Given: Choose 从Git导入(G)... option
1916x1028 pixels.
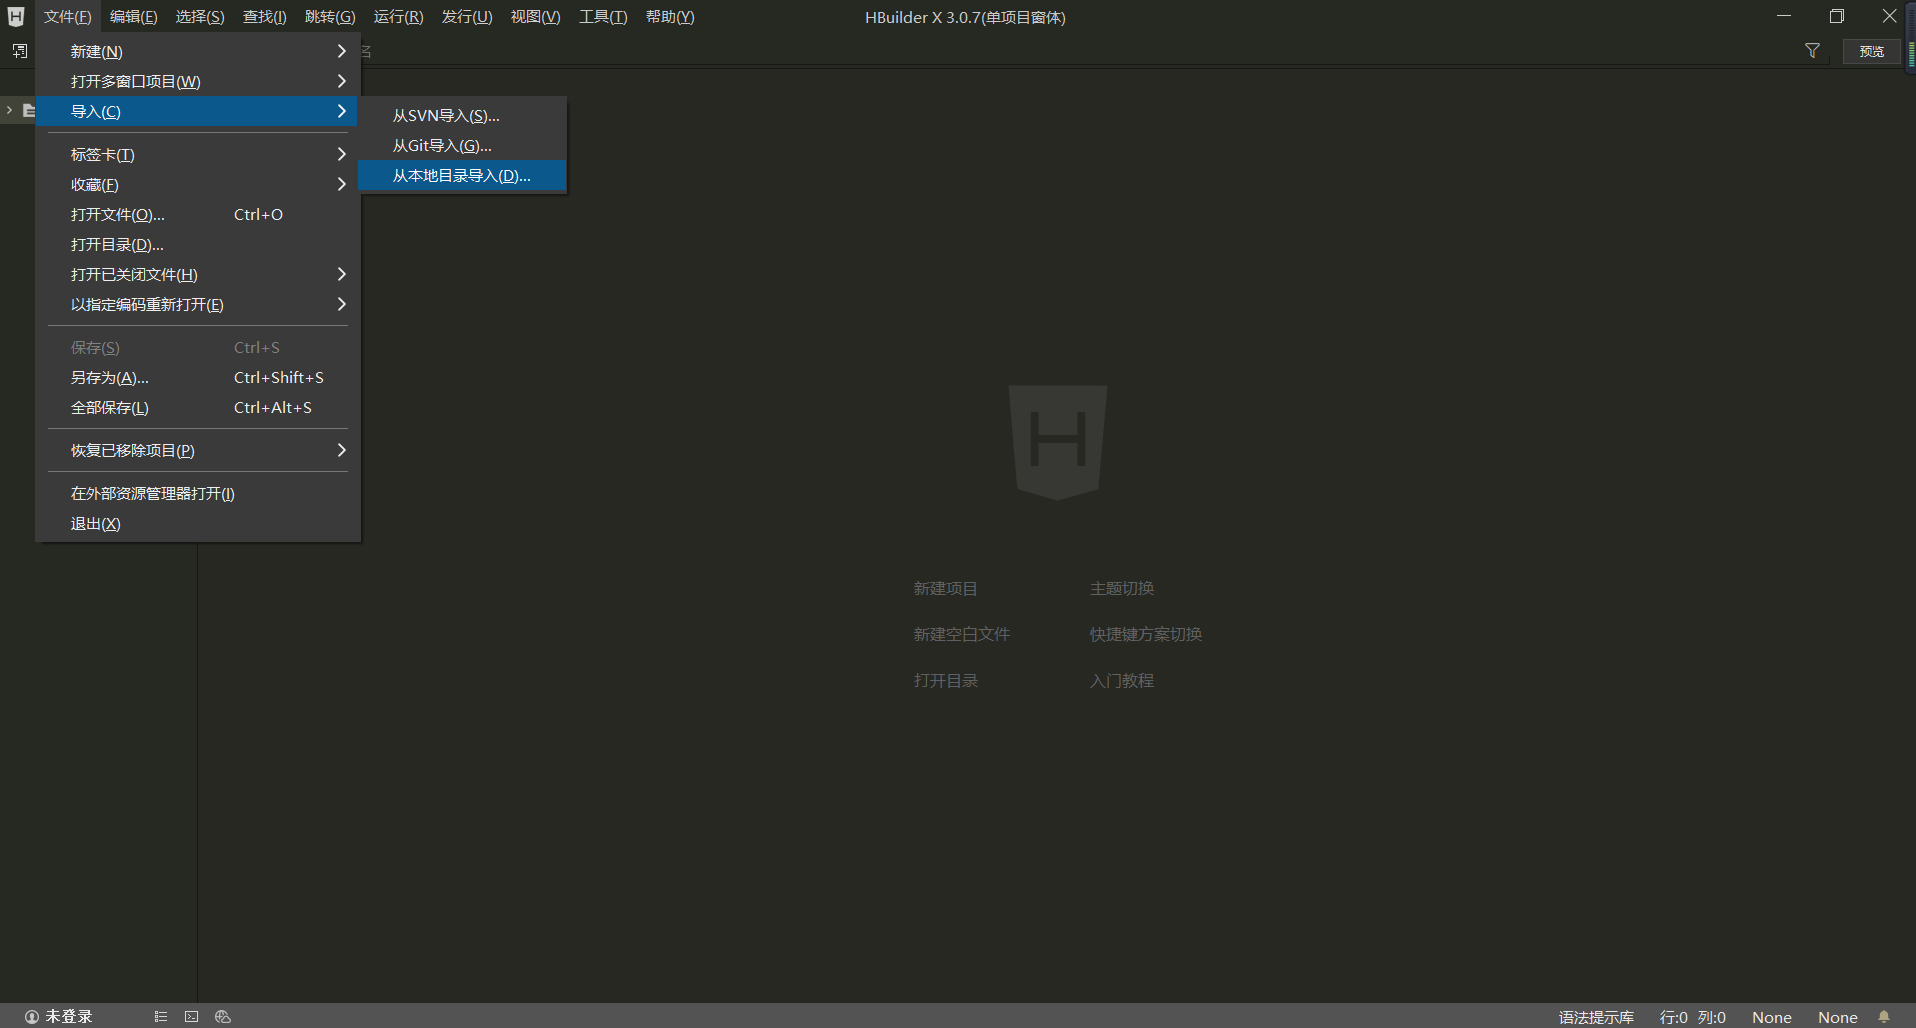Looking at the screenshot, I should [463, 145].
